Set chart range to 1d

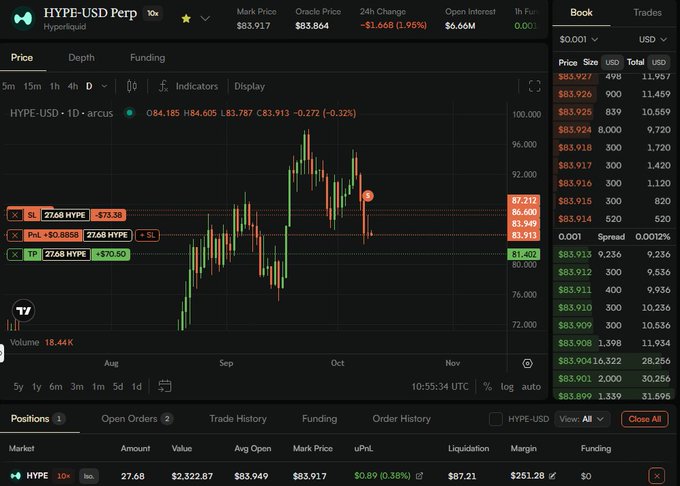(137, 386)
